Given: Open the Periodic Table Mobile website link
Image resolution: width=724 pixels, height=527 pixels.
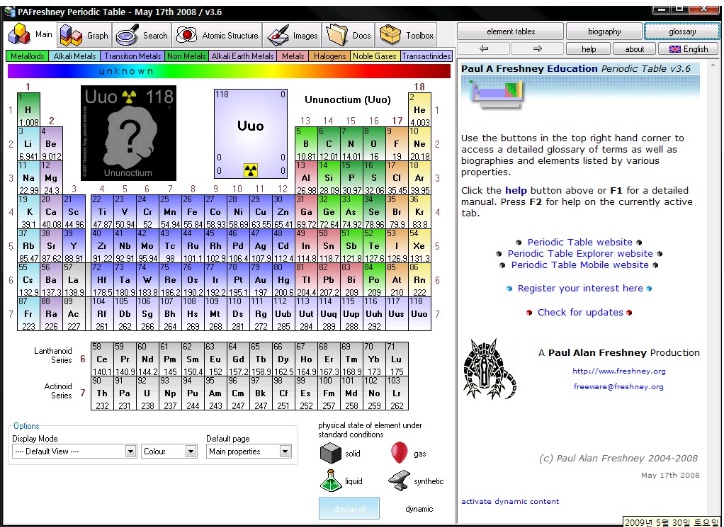Looking at the screenshot, I should click(x=579, y=265).
